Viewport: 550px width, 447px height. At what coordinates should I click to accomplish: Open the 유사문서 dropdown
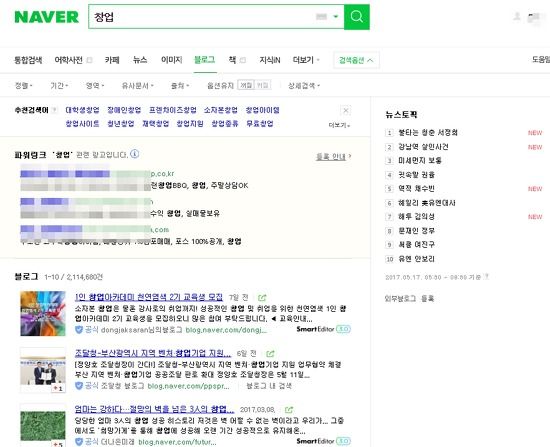pyautogui.click(x=138, y=86)
